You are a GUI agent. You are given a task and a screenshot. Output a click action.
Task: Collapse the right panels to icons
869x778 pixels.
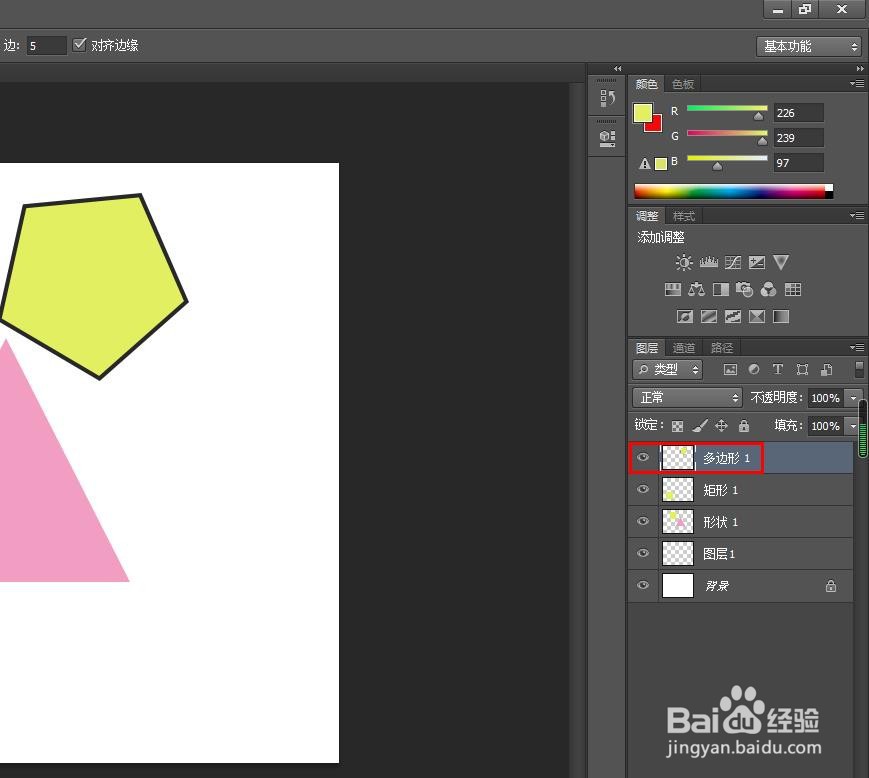tap(860, 69)
